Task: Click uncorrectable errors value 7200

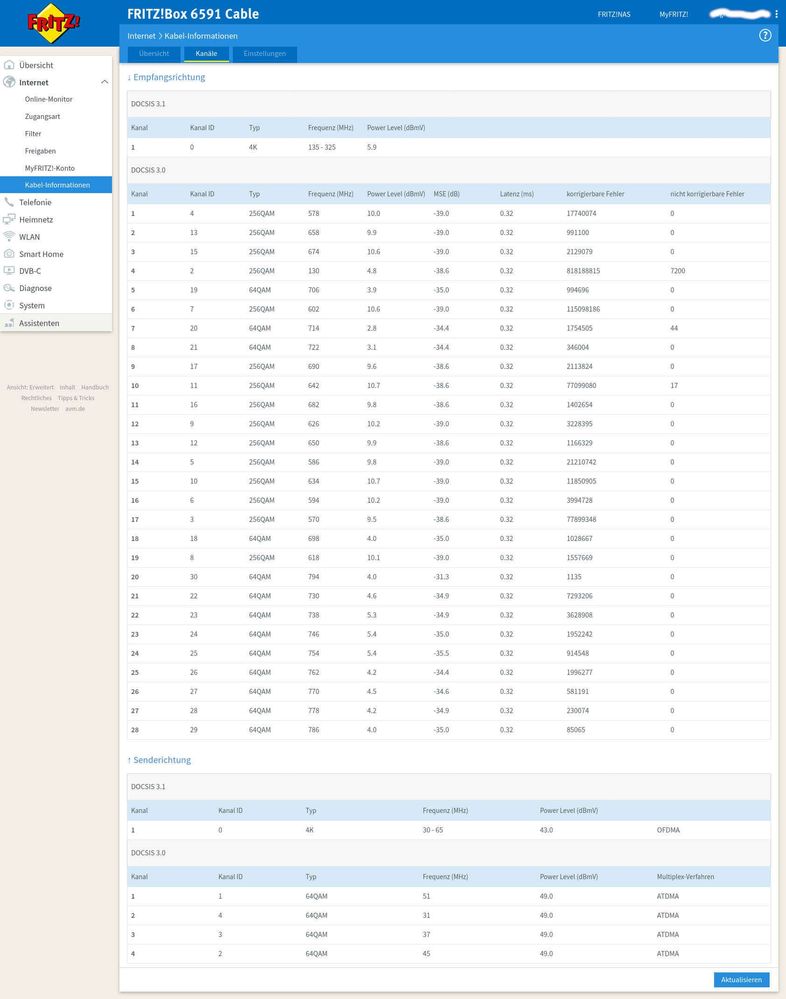Action: [x=678, y=271]
